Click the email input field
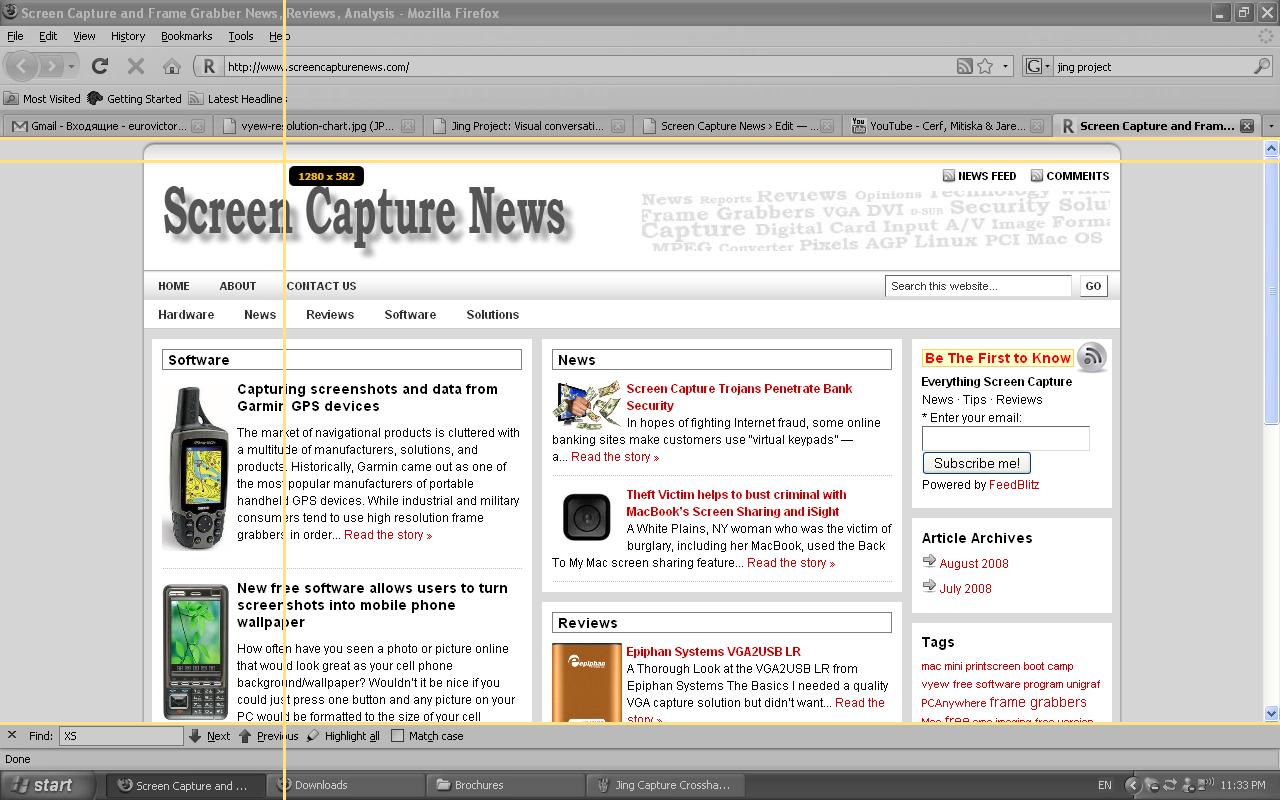Image resolution: width=1280 pixels, height=800 pixels. tap(1005, 438)
